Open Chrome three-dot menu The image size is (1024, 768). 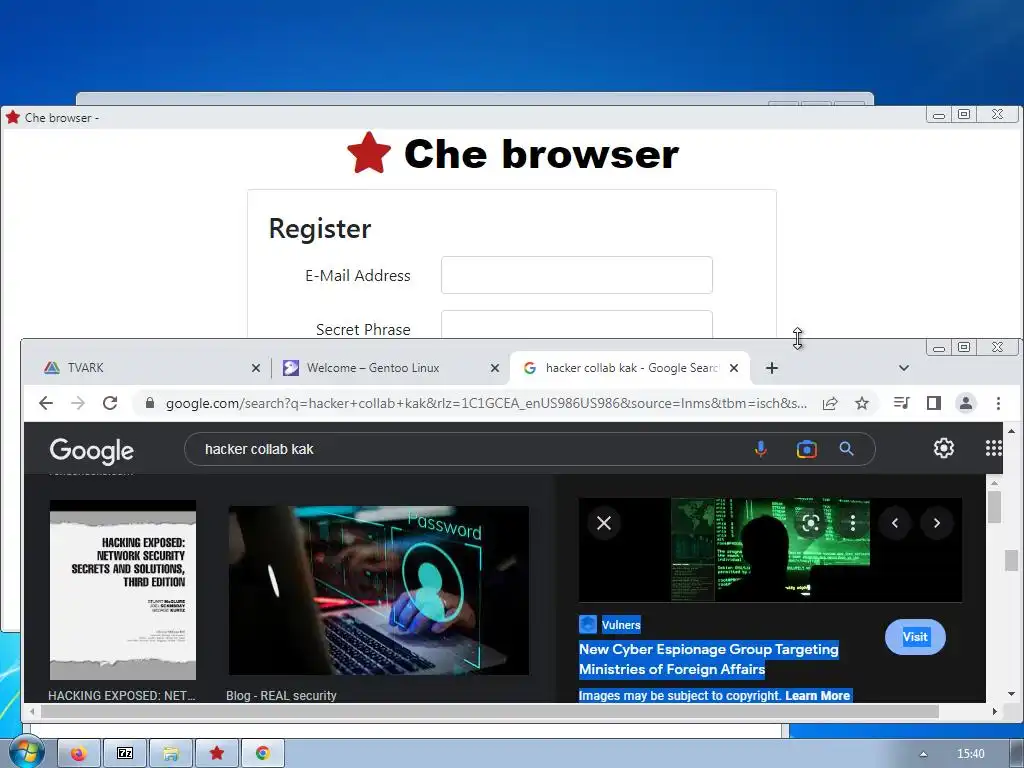point(998,403)
